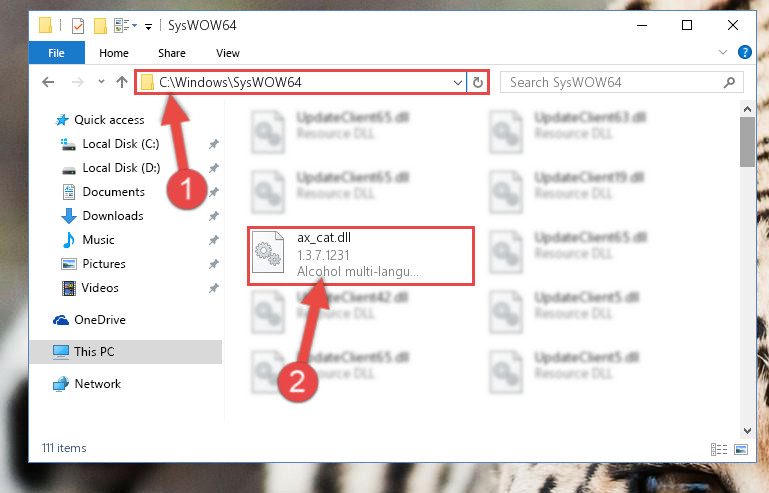The width and height of the screenshot is (769, 493).
Task: Click Properties icon in quick access toolbar
Action: tap(77, 26)
